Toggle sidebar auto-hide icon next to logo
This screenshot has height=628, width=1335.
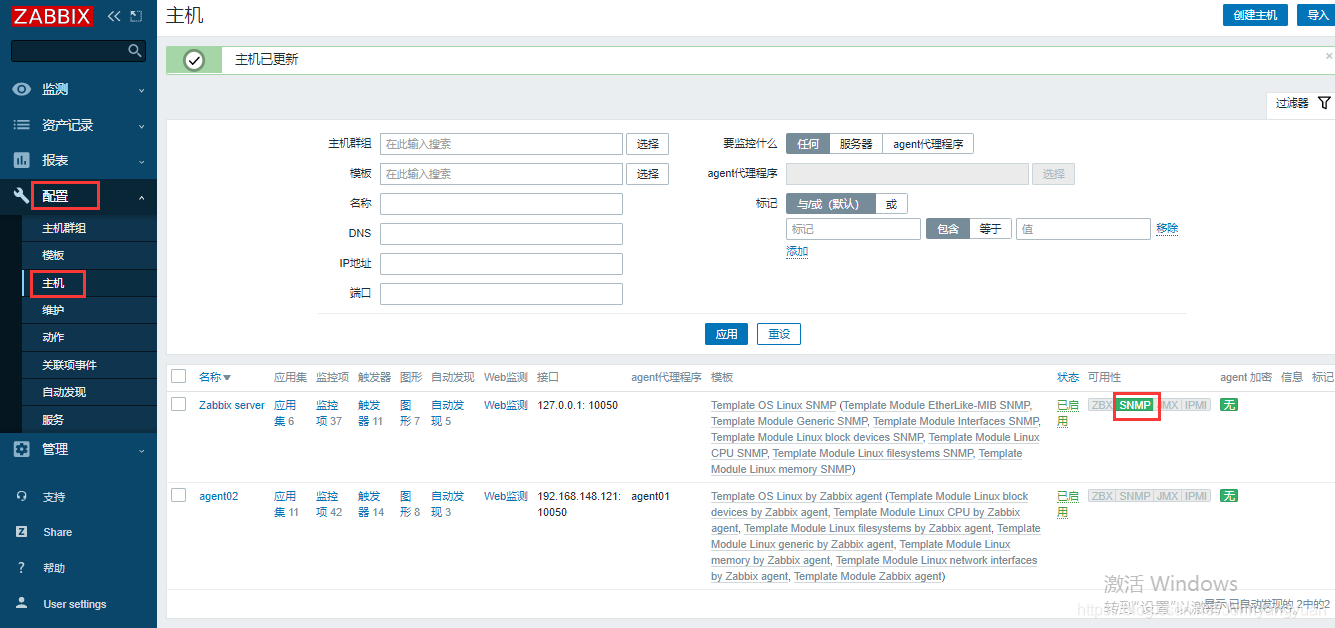[x=136, y=16]
